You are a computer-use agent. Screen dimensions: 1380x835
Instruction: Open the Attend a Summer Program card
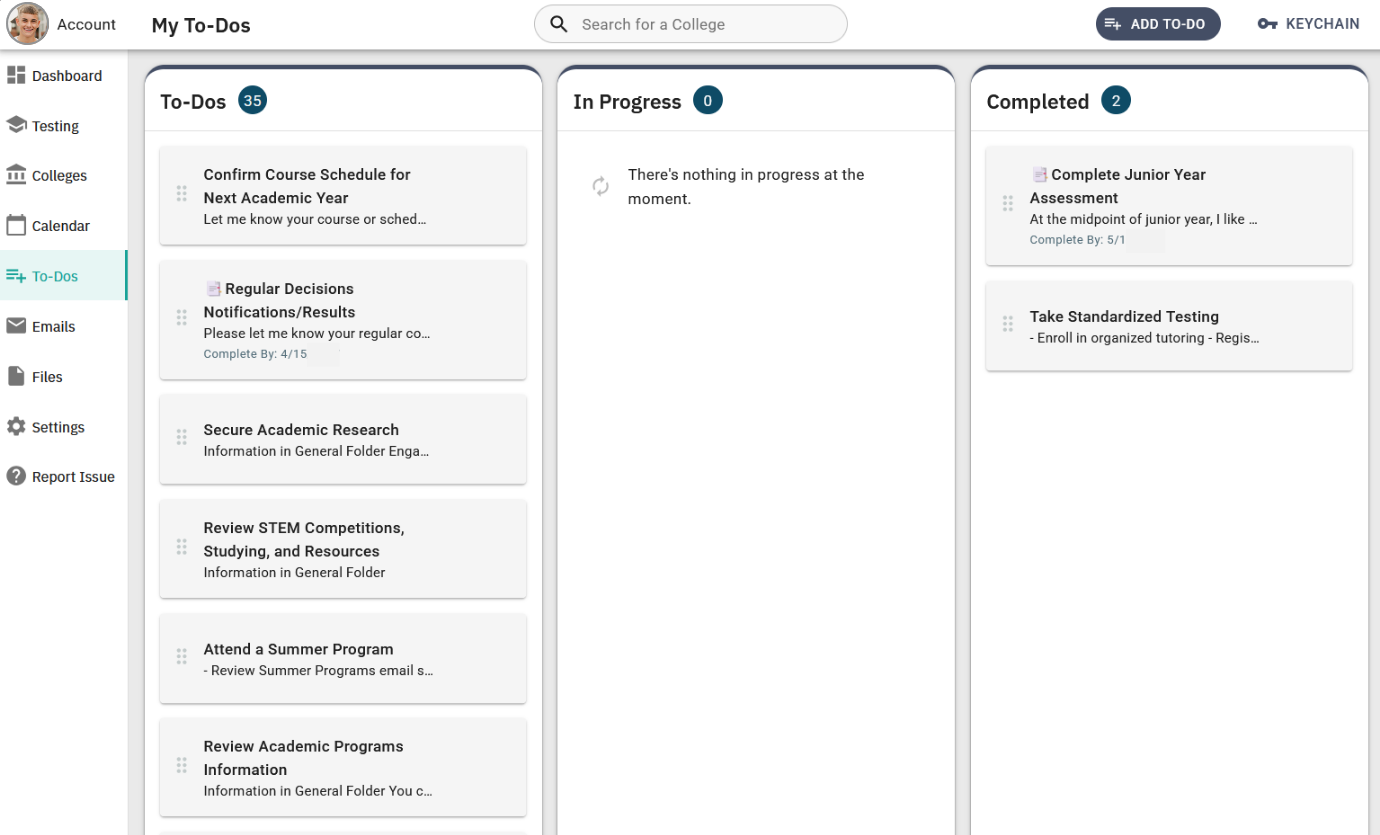click(x=343, y=658)
